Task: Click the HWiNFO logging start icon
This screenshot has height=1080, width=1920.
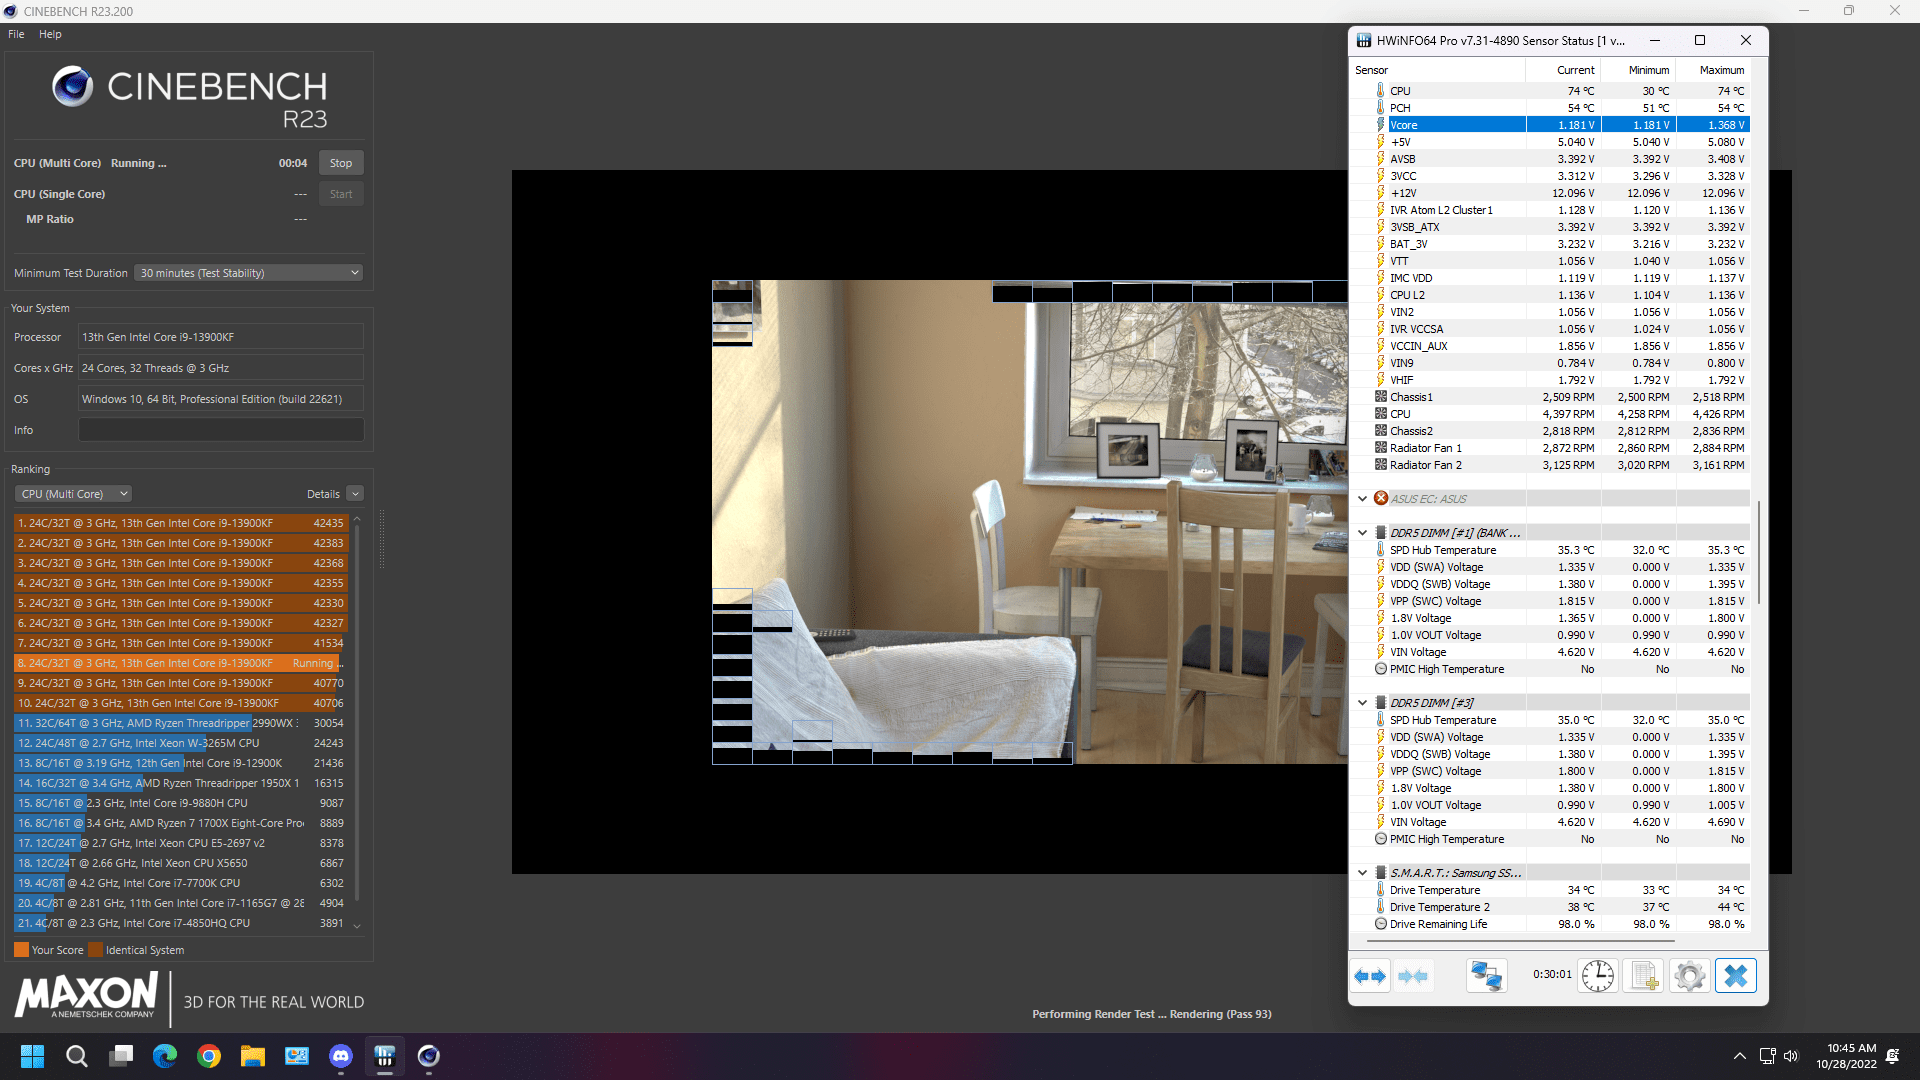Action: pos(1644,976)
